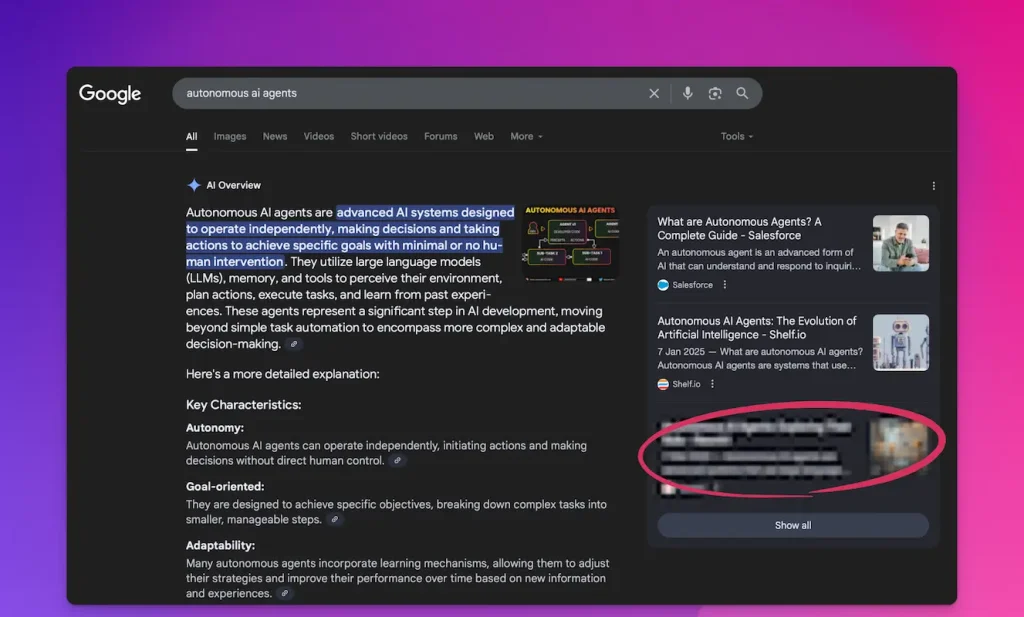
Task: Open three-dot menu beside Salesforce source
Action: pos(725,285)
